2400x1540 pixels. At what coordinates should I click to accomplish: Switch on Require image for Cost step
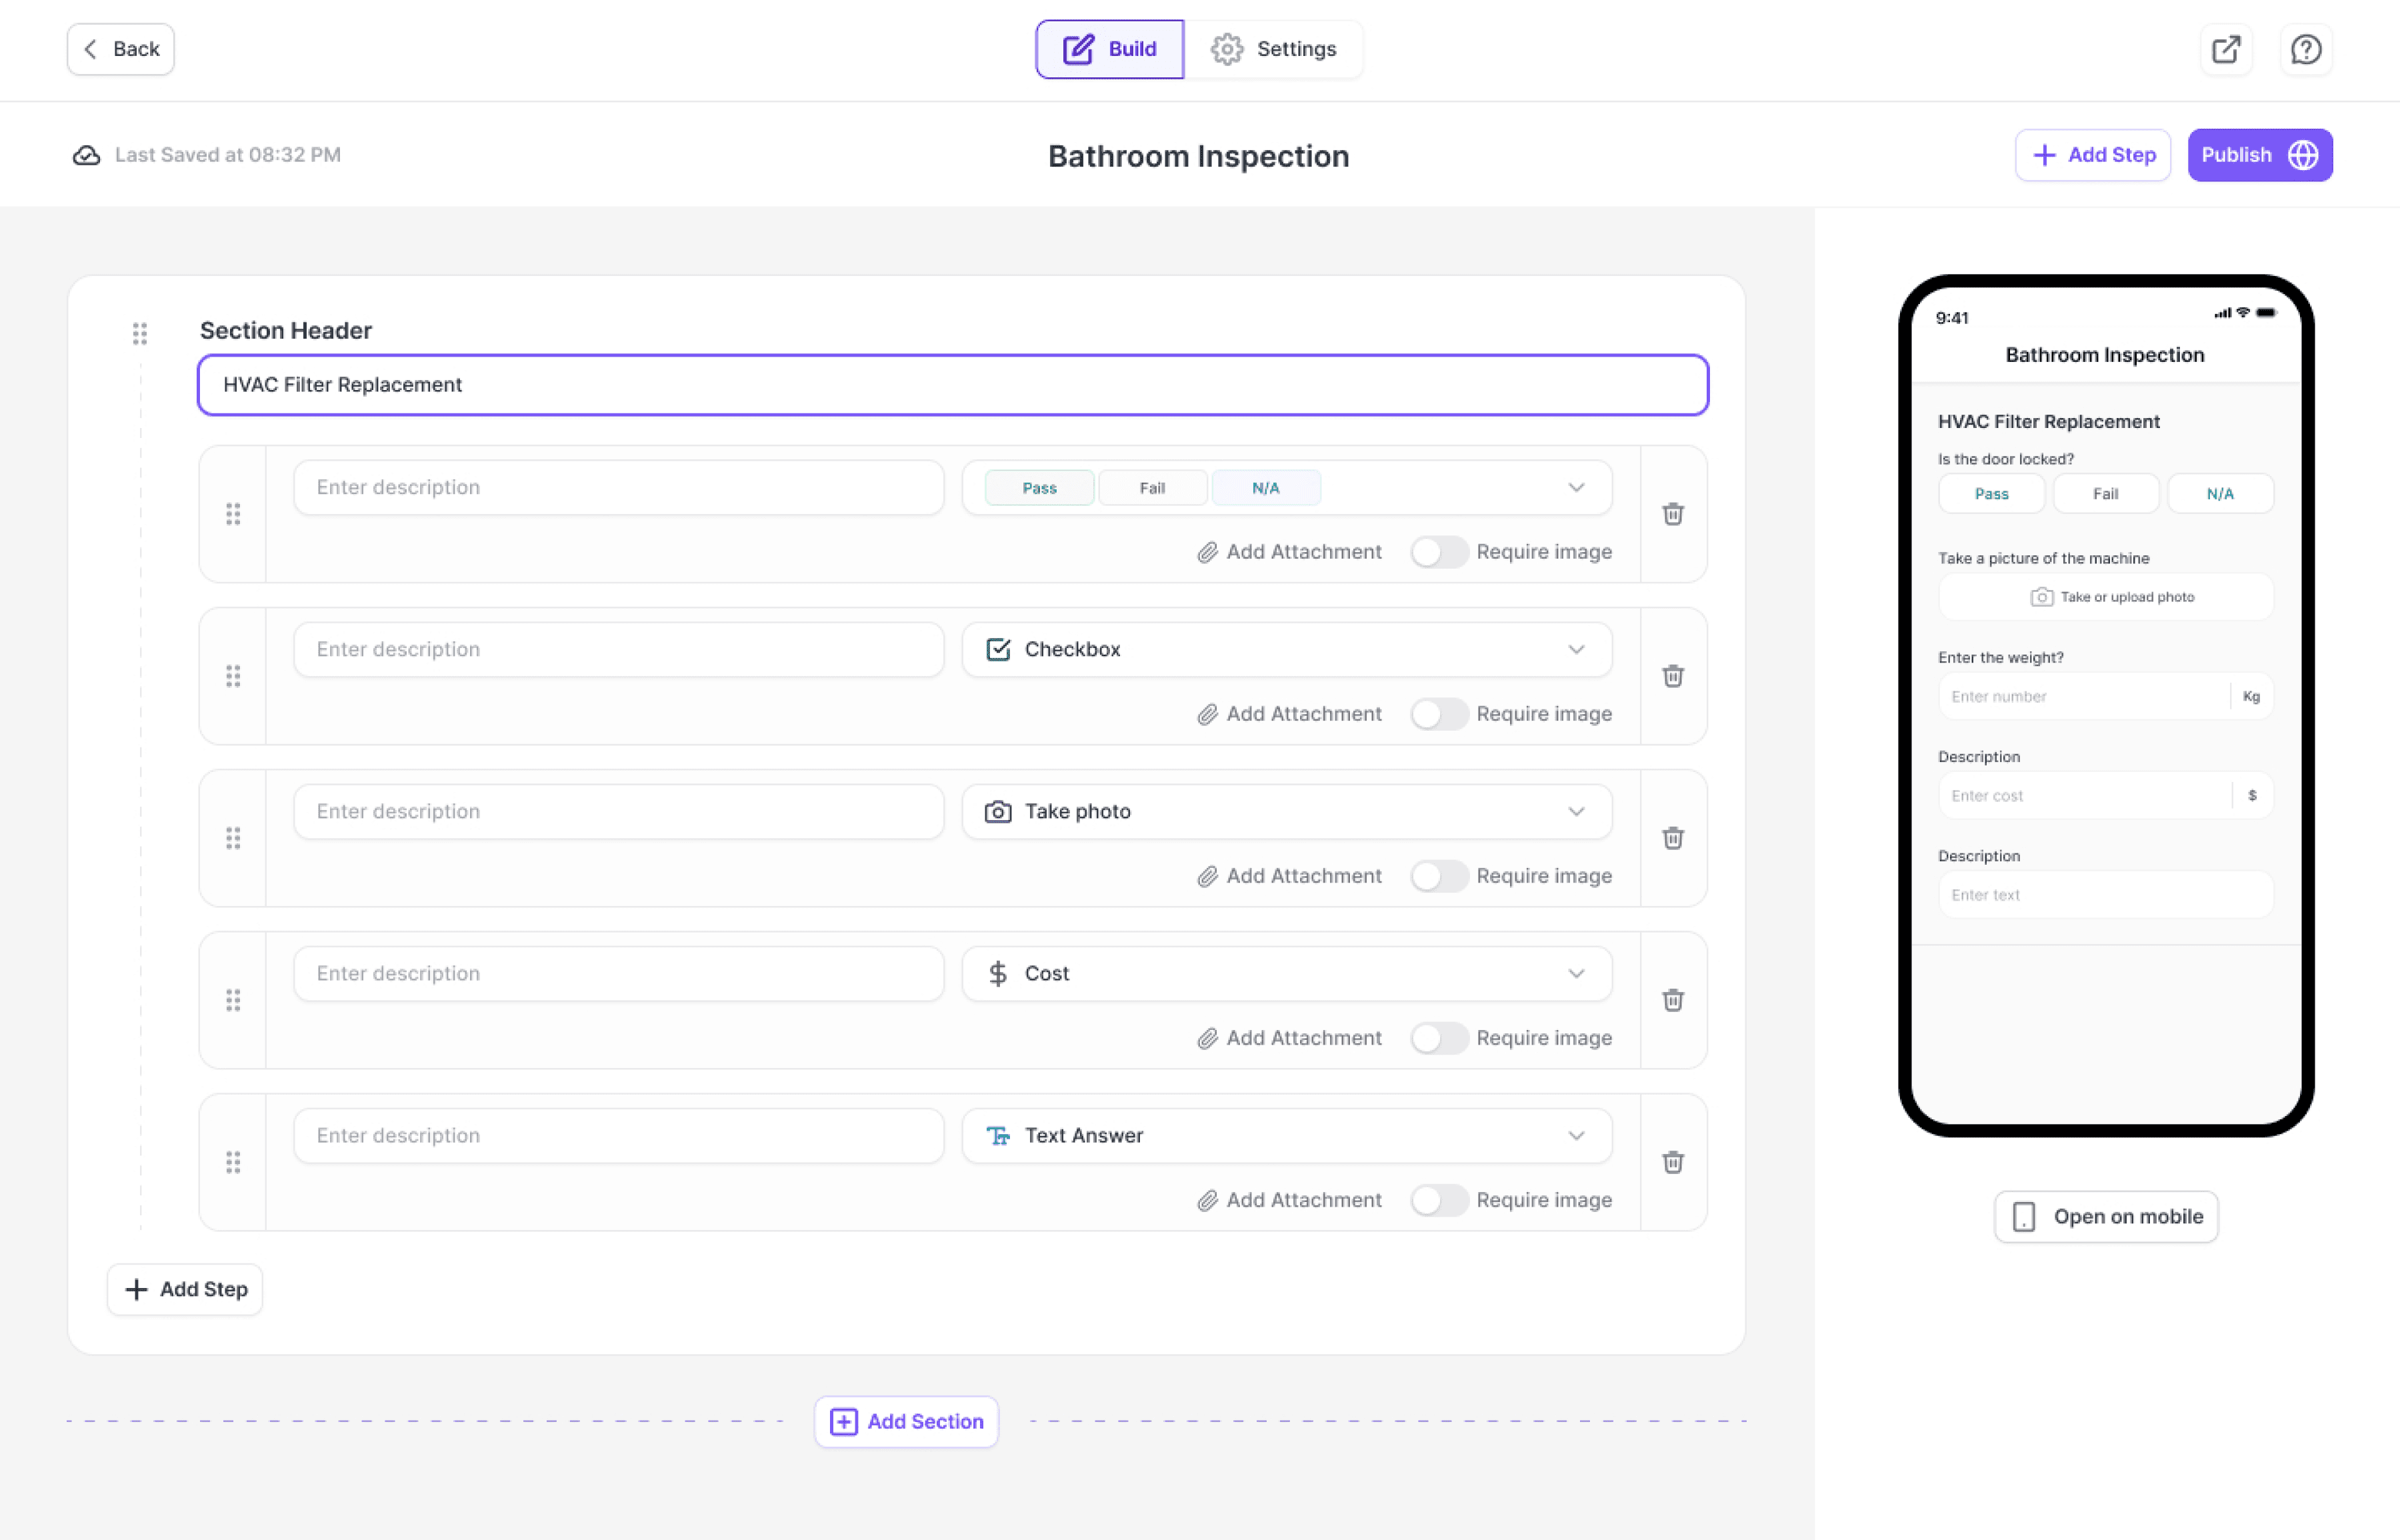[1438, 1038]
